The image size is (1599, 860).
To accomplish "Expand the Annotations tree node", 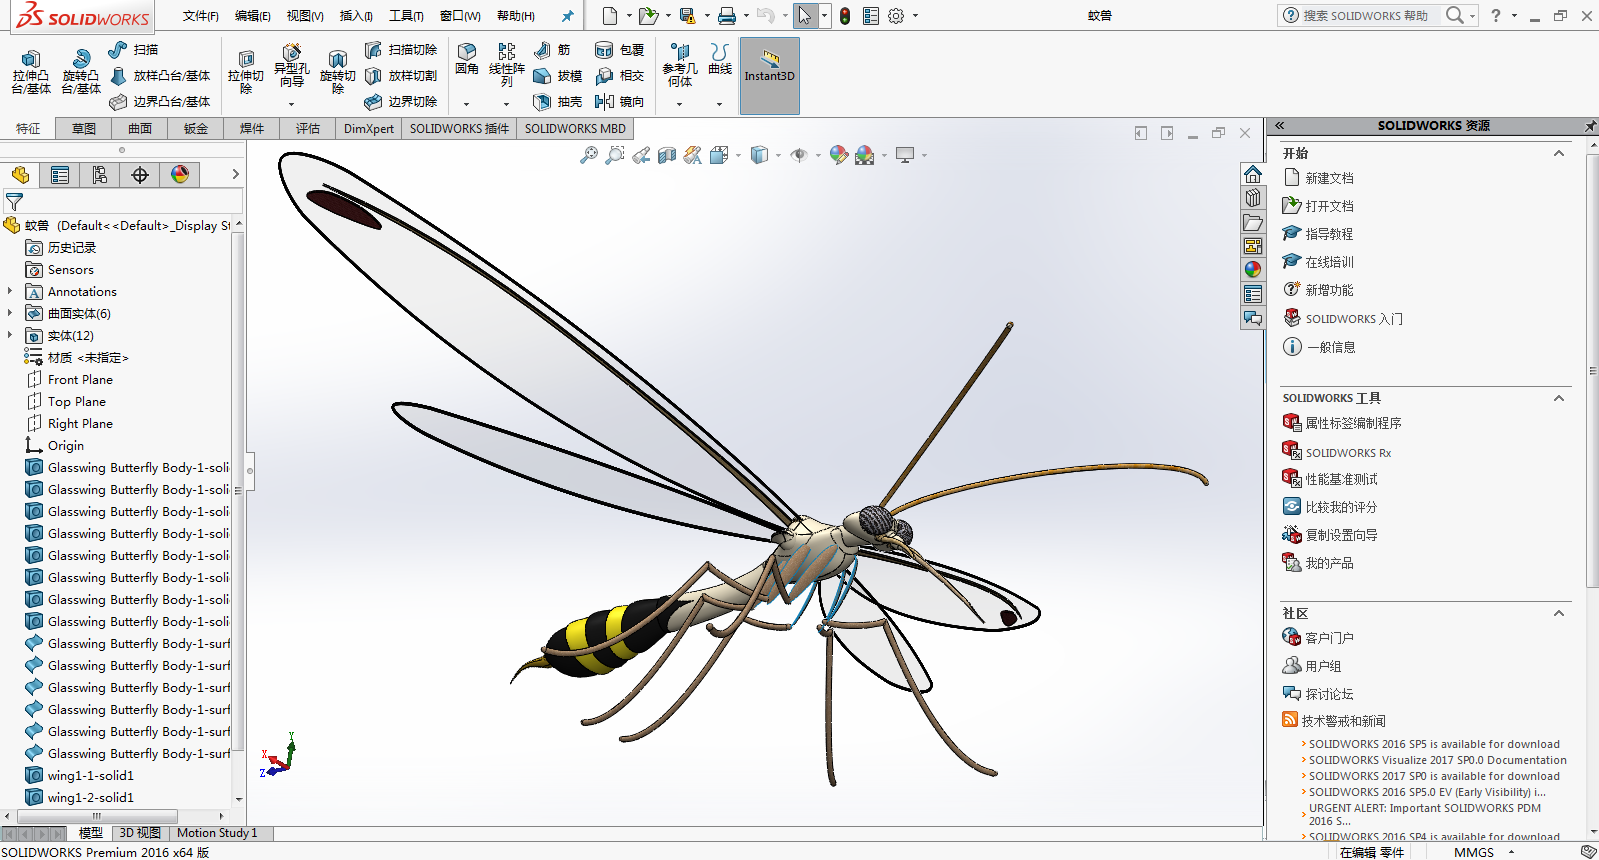I will click(10, 291).
